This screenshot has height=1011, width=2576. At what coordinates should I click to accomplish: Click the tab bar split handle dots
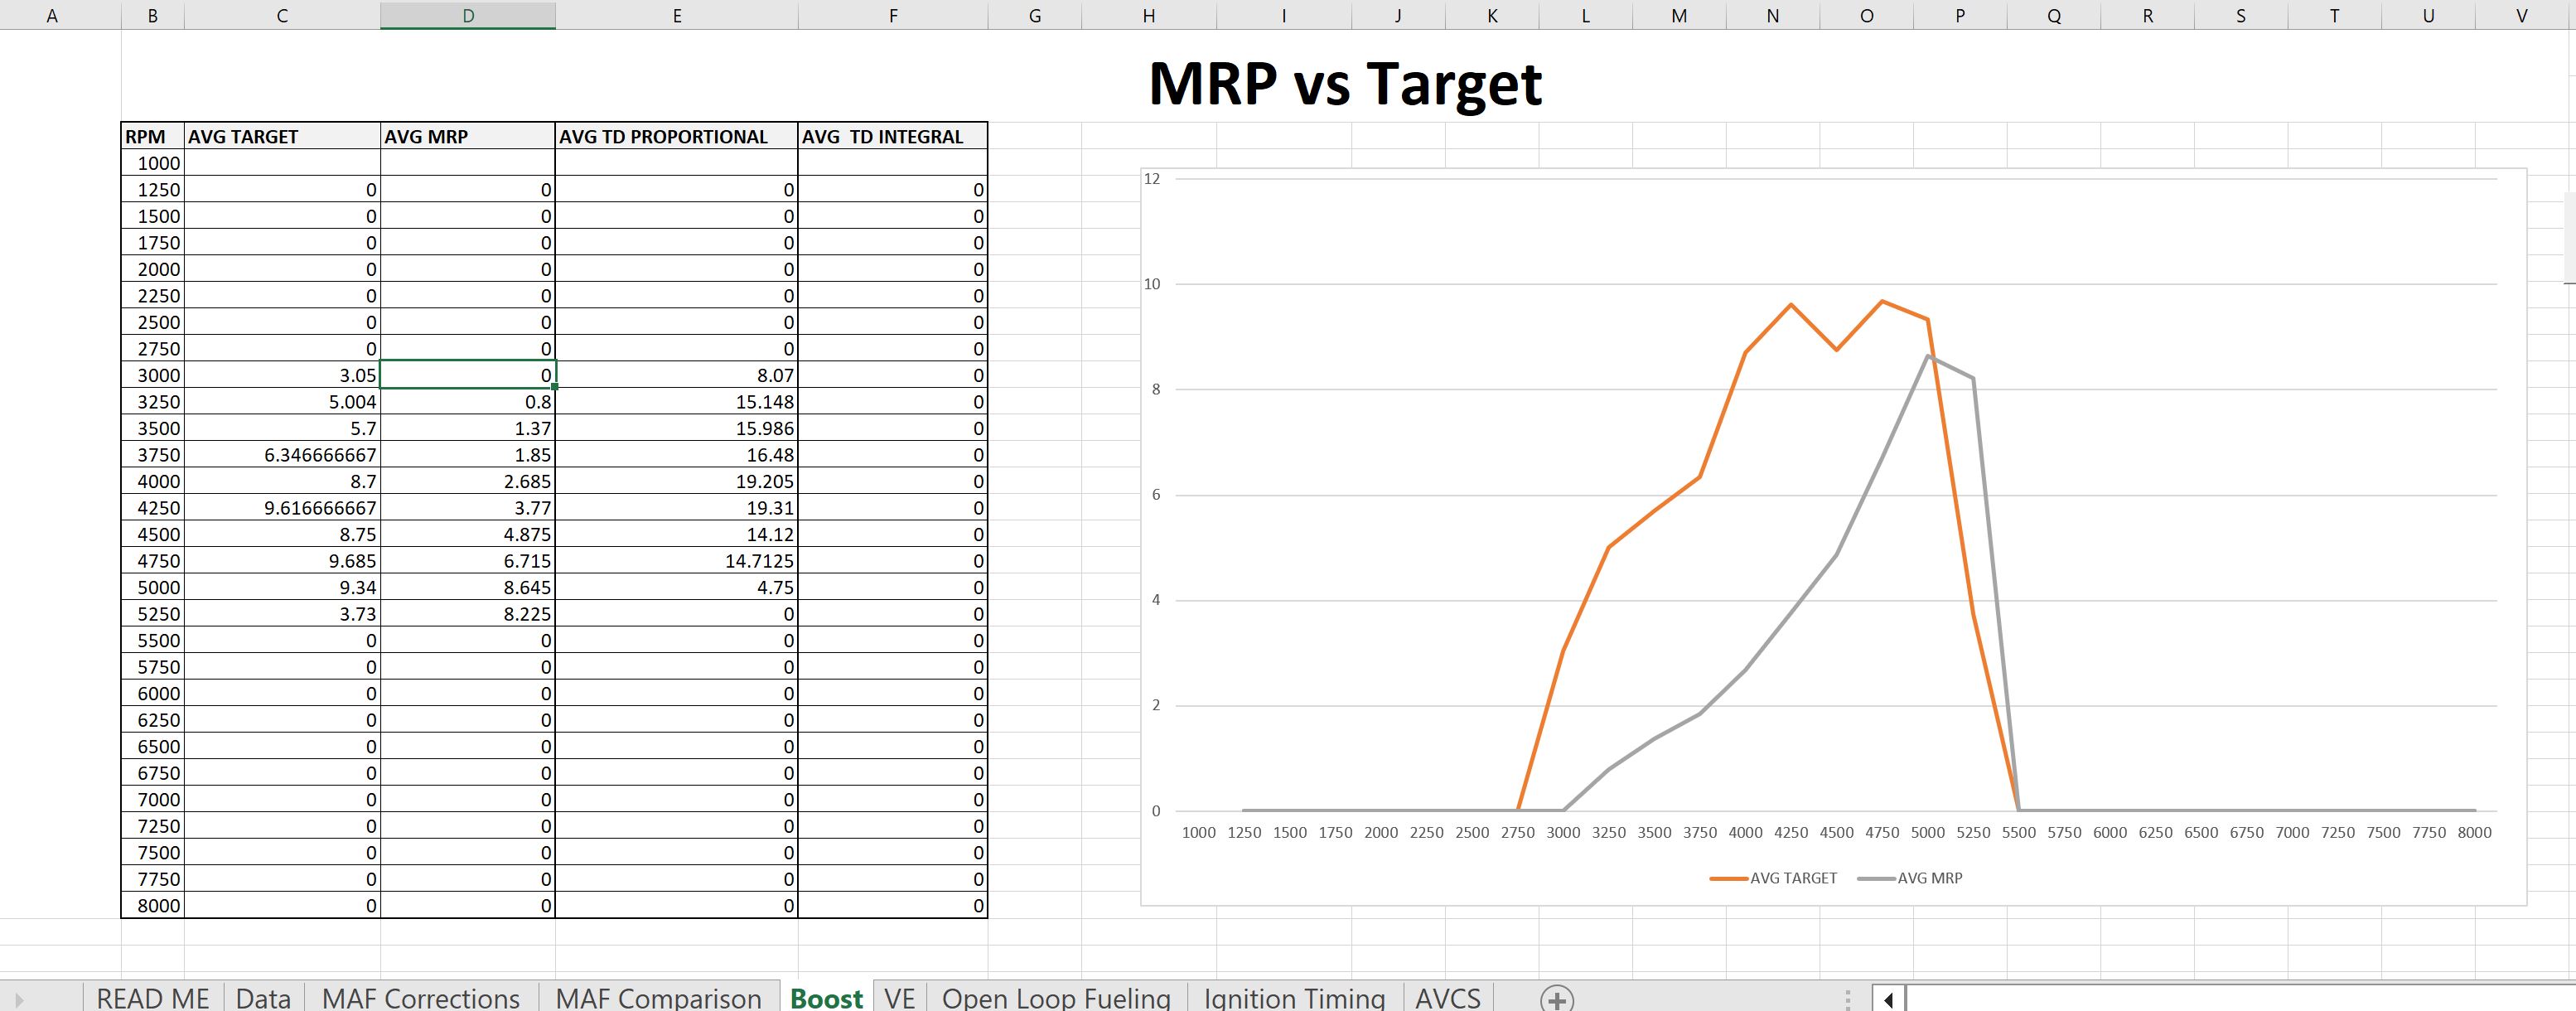[1847, 998]
